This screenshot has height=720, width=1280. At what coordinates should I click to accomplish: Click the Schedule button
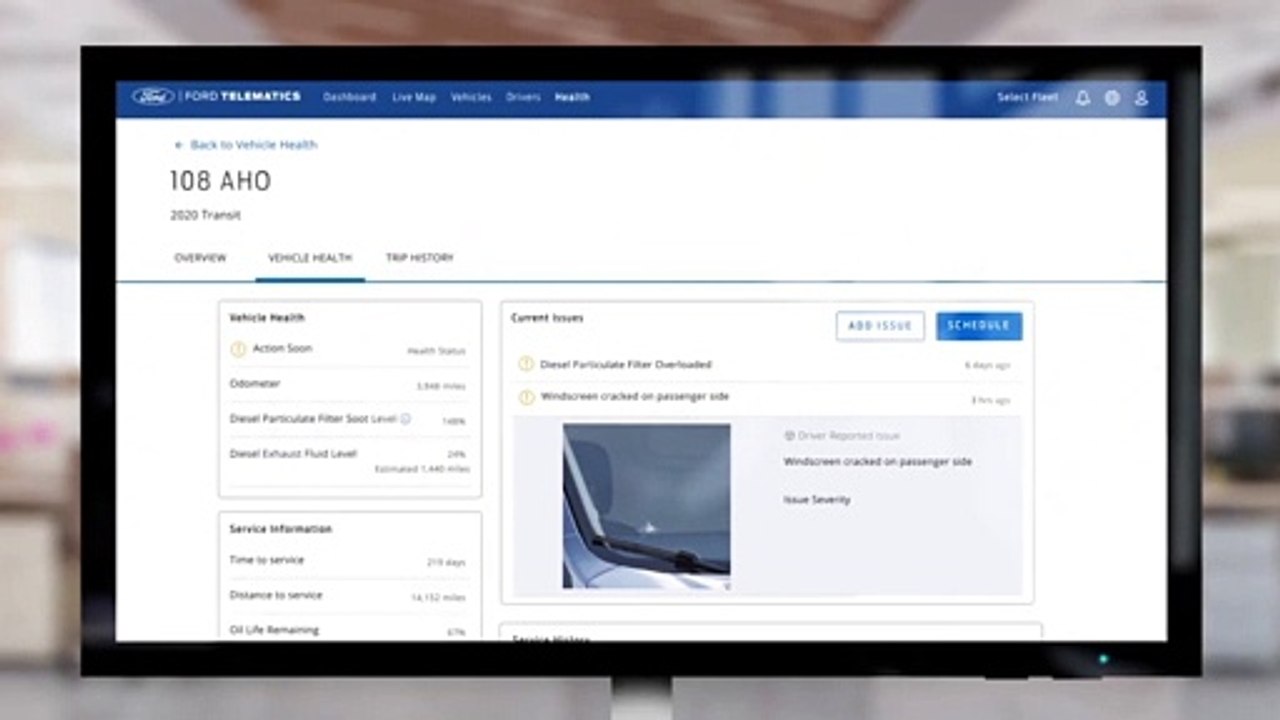[x=979, y=326]
